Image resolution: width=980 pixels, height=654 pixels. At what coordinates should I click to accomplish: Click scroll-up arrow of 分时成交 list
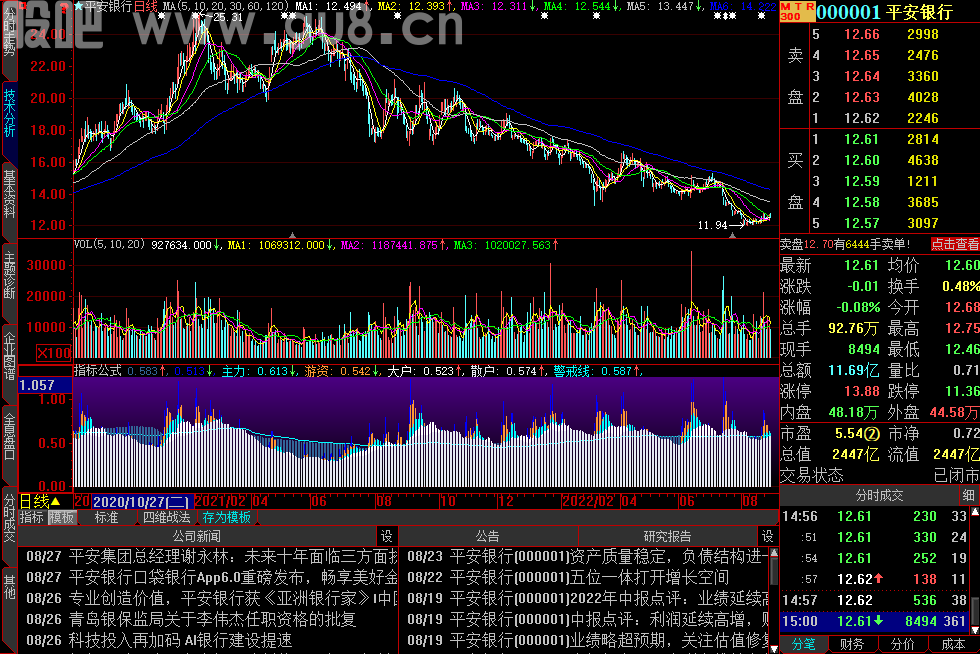click(x=974, y=512)
